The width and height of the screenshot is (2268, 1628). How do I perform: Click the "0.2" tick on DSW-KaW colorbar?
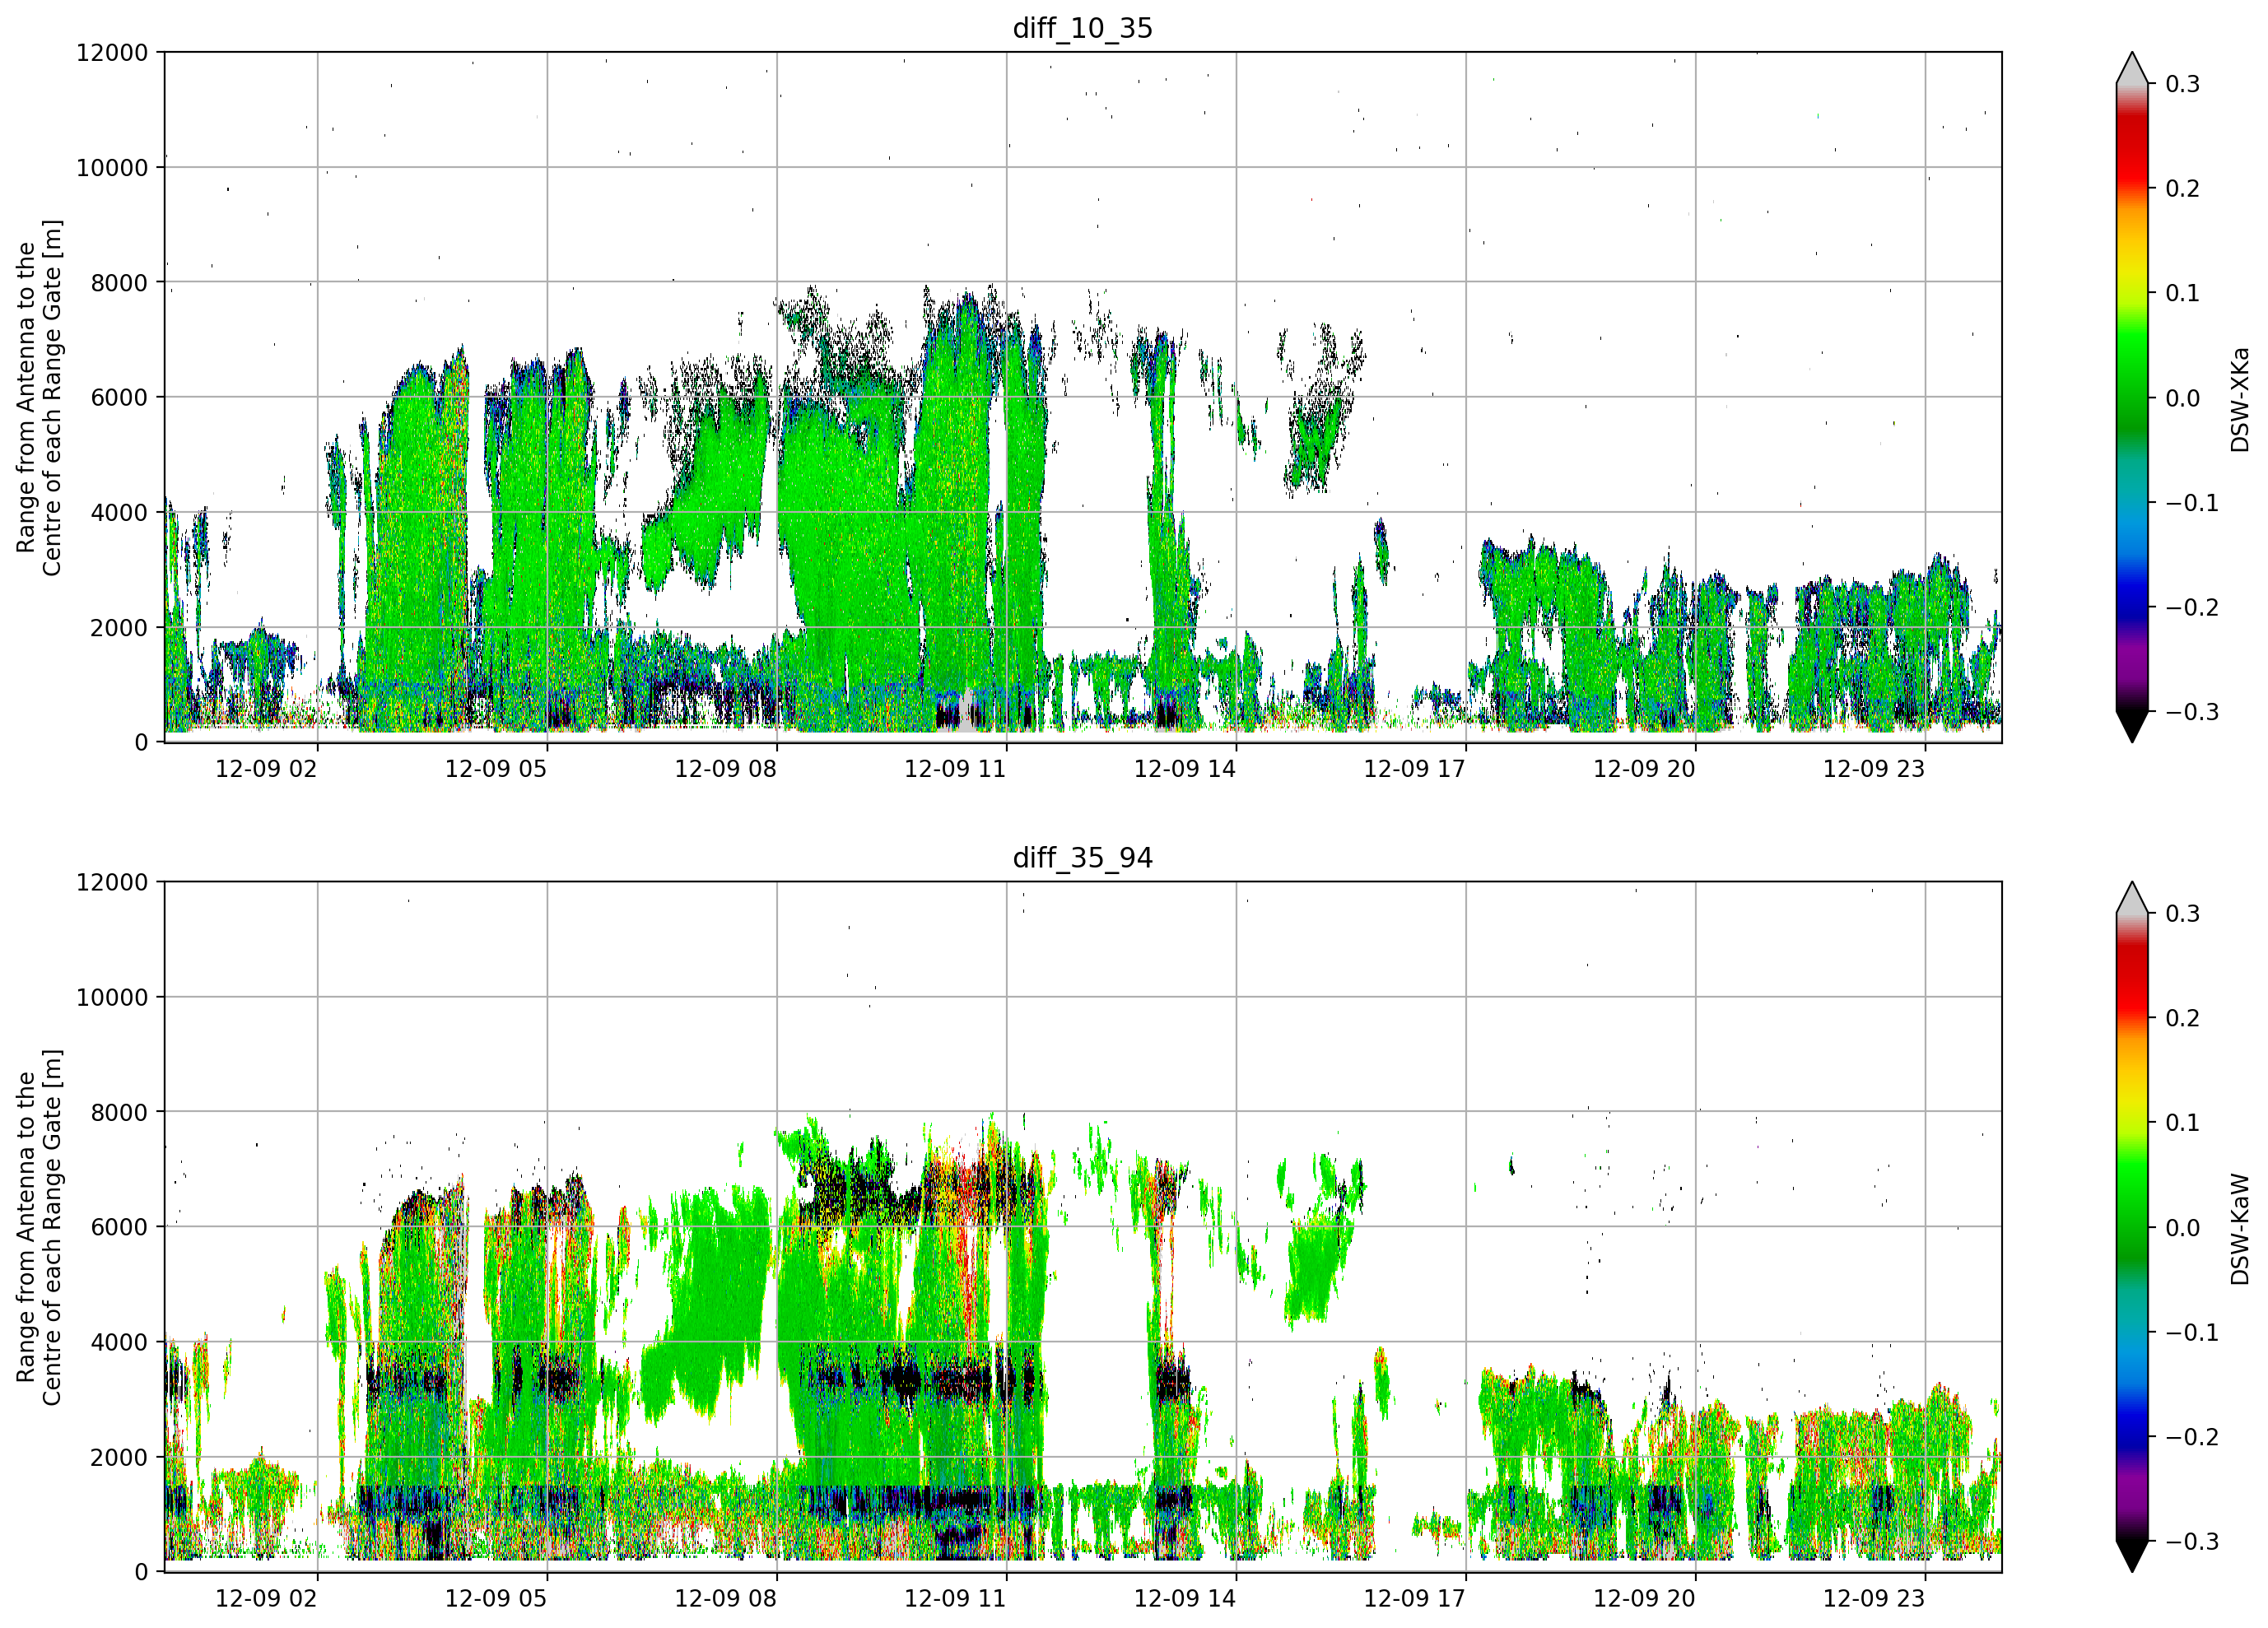coord(2183,1018)
